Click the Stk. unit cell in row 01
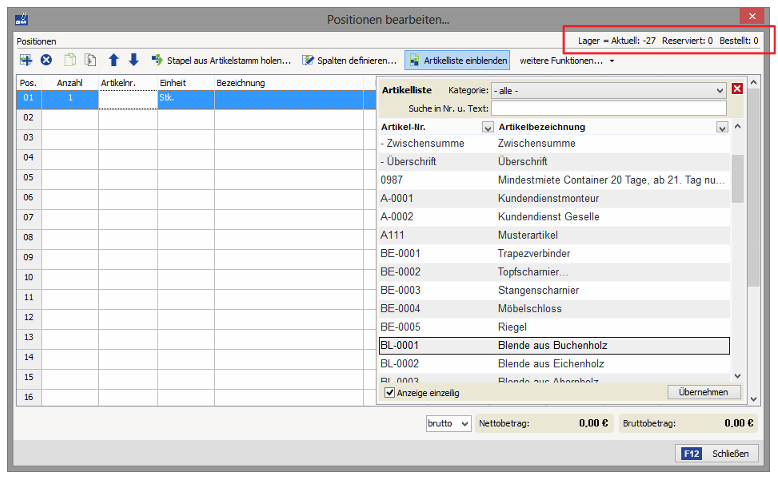The image size is (778, 477). click(186, 99)
